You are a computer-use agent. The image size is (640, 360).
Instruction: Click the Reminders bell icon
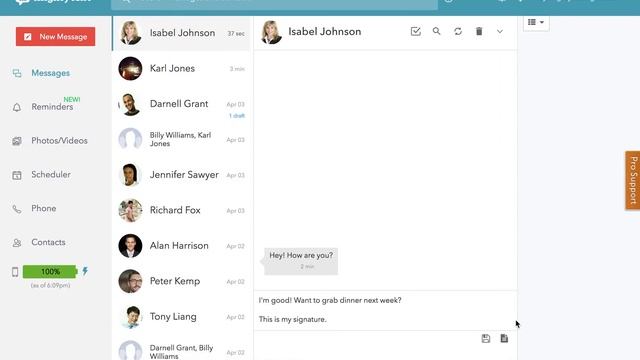[x=17, y=107]
